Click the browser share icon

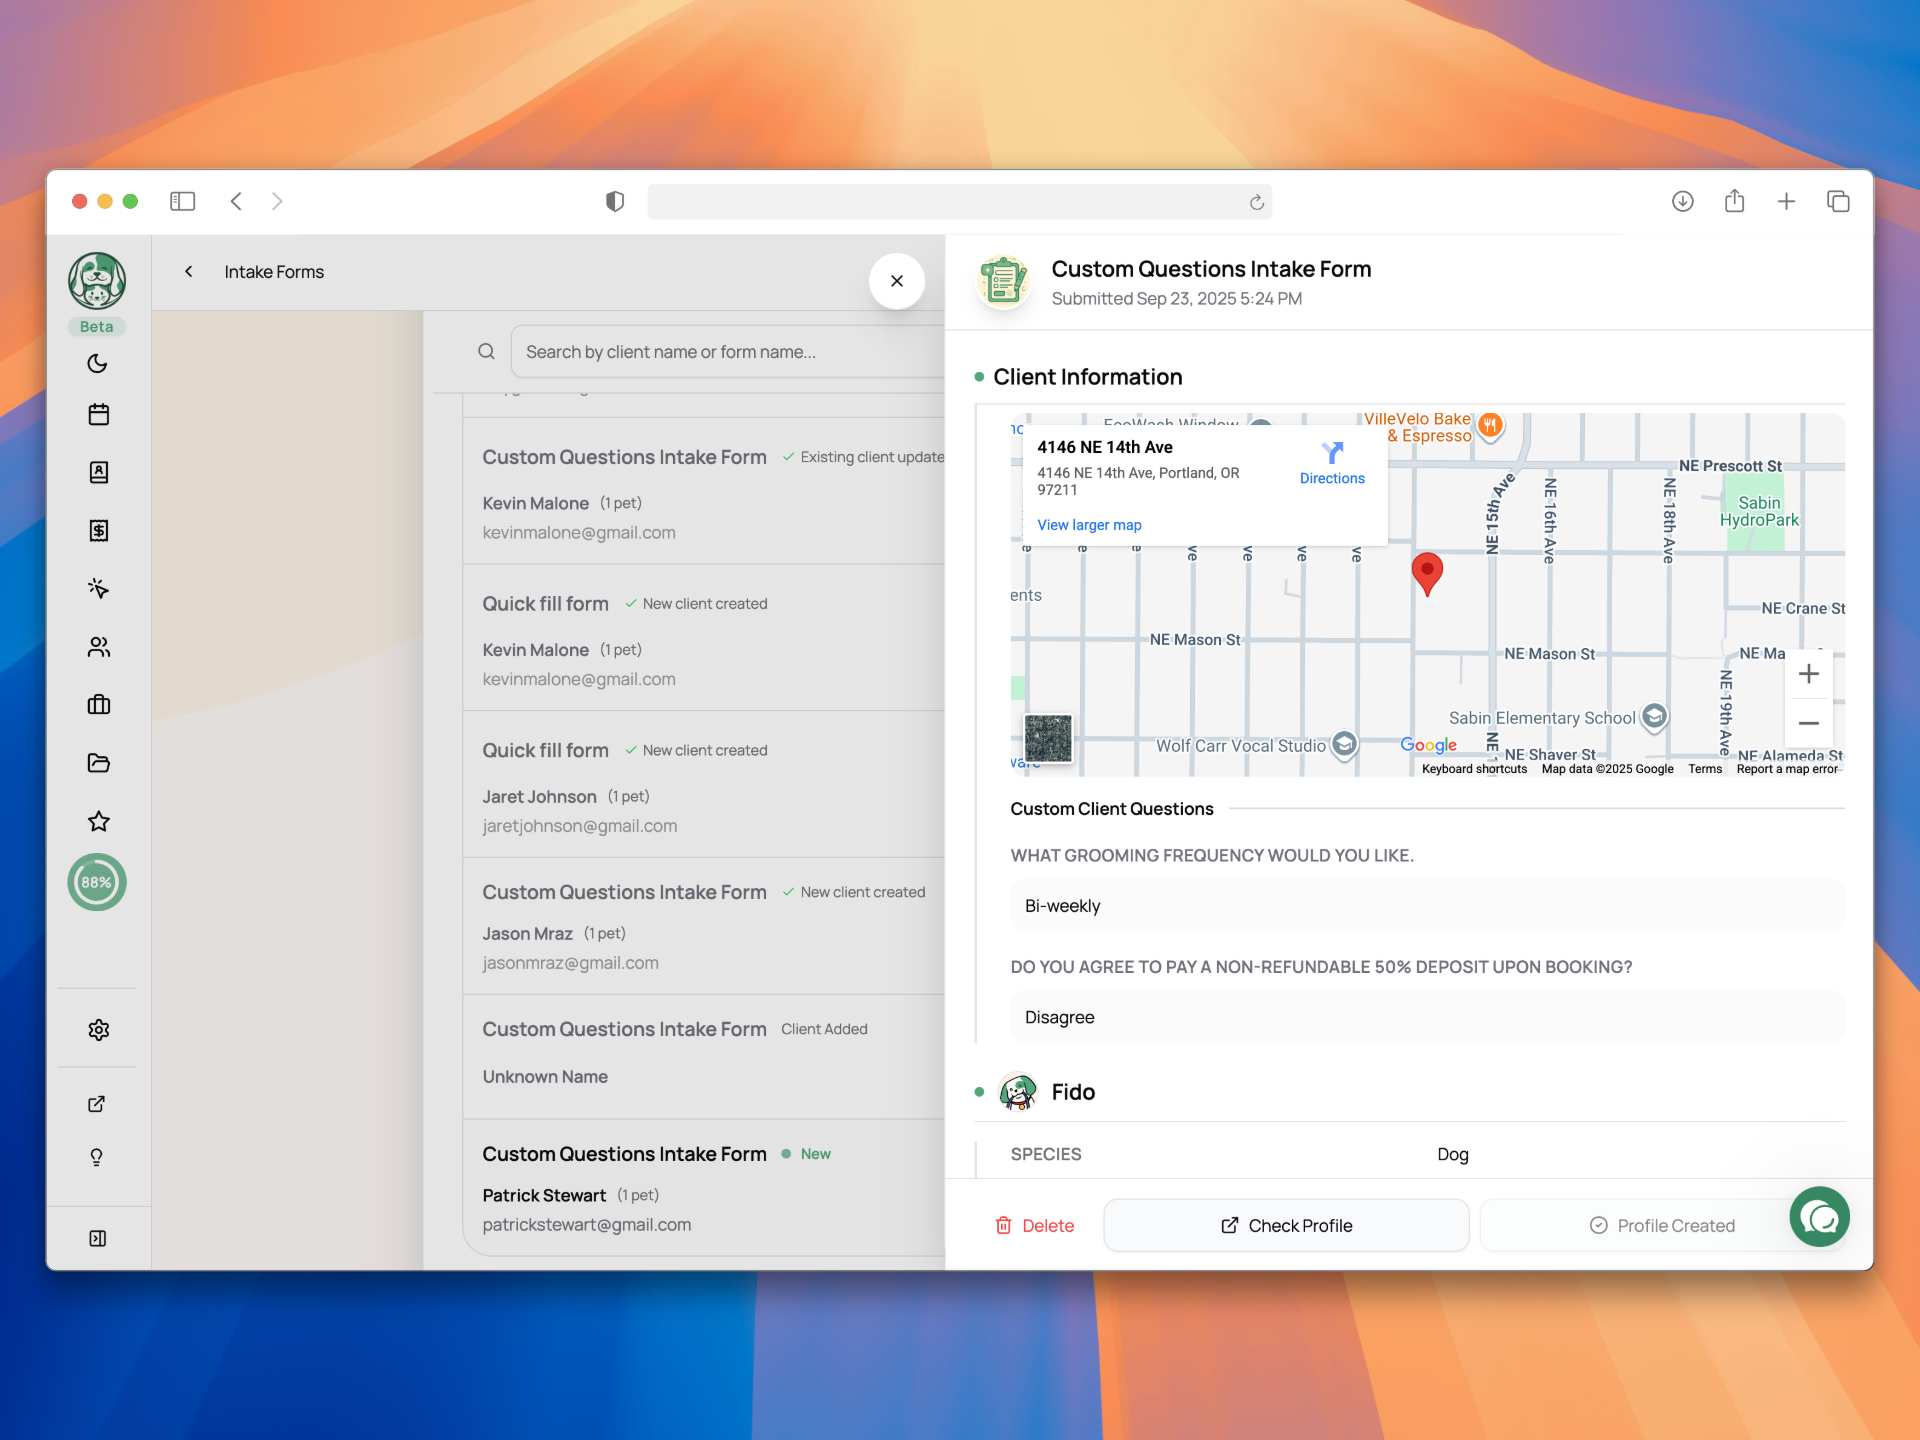point(1735,201)
